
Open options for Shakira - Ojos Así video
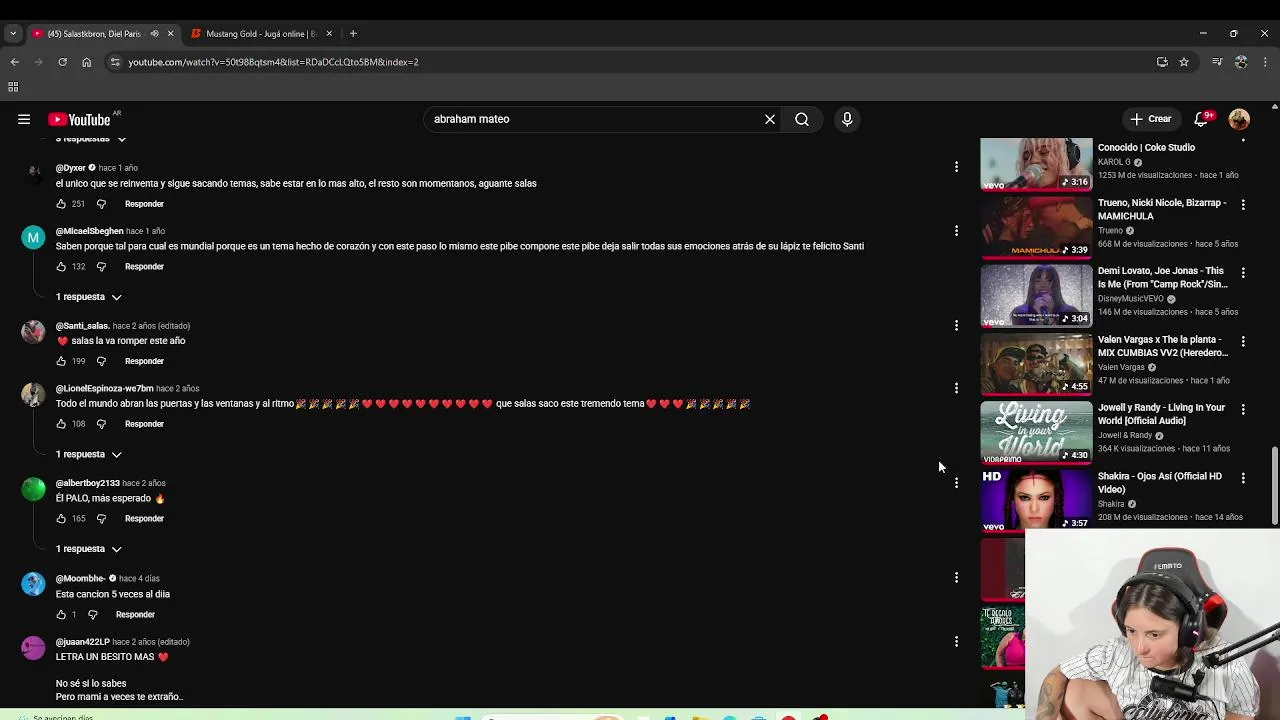click(1243, 478)
